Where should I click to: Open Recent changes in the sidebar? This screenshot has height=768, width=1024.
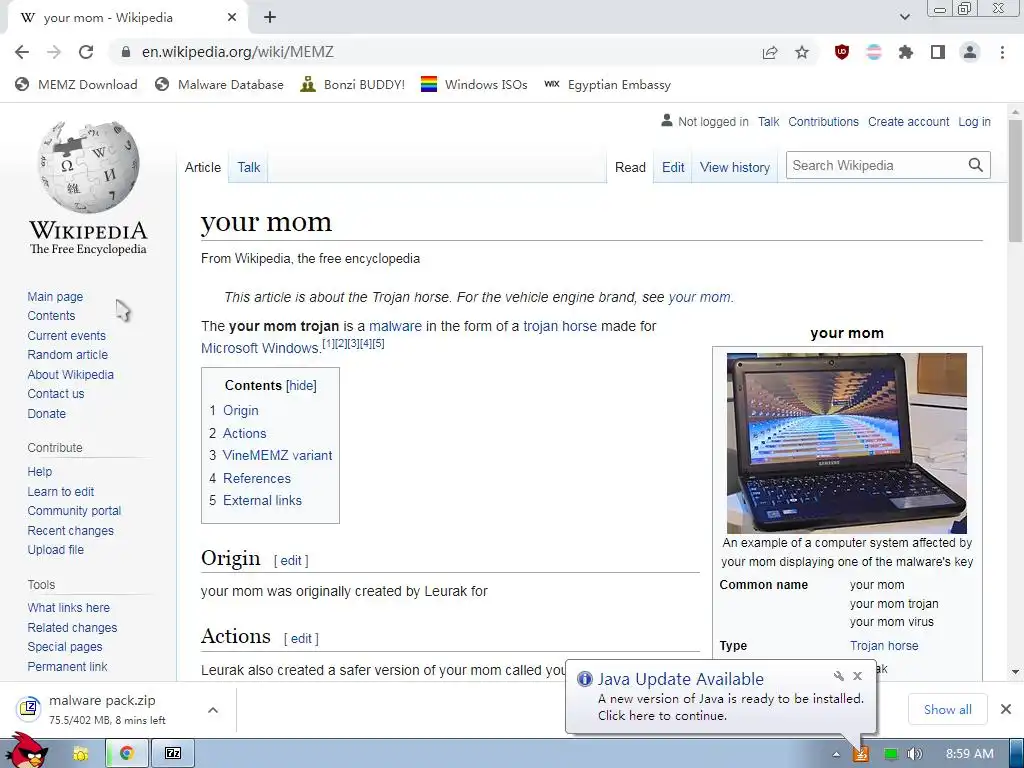71,530
